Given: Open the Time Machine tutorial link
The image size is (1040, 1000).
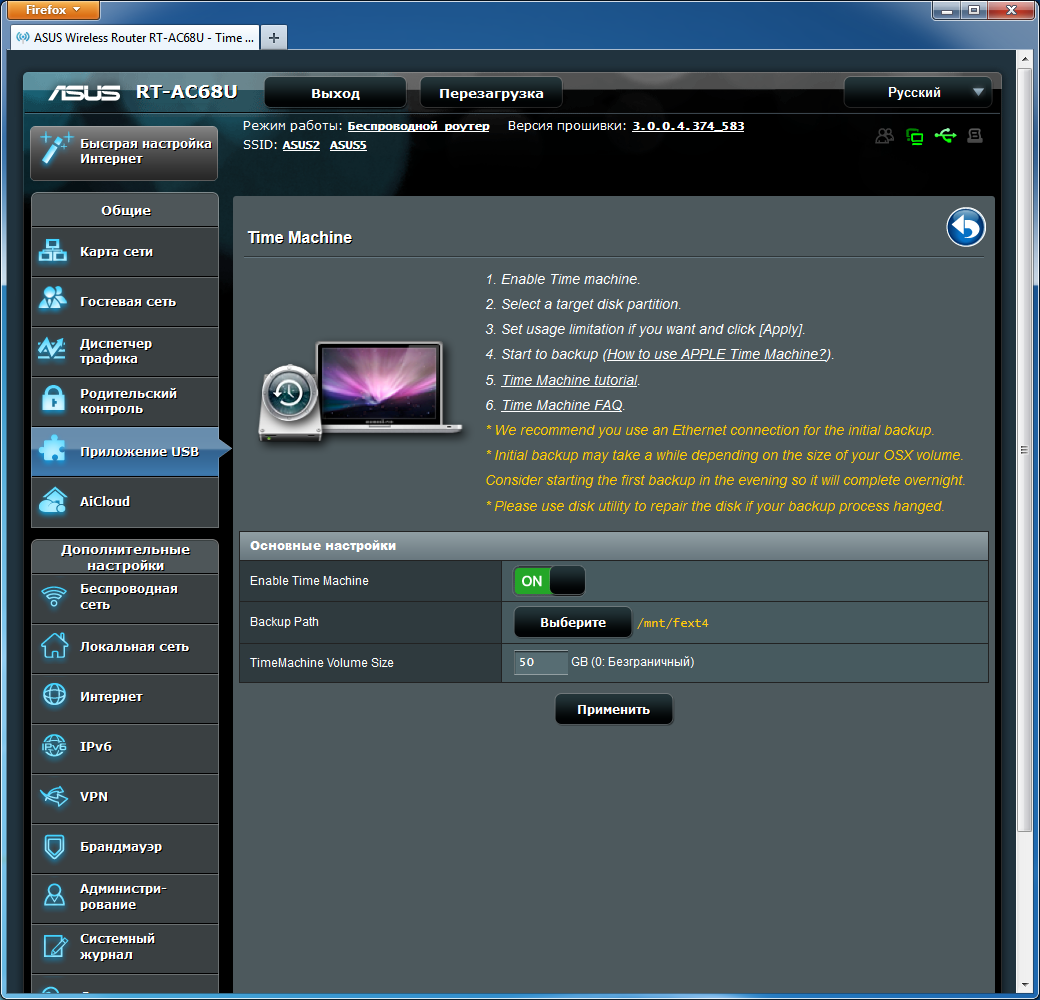Looking at the screenshot, I should click(569, 380).
